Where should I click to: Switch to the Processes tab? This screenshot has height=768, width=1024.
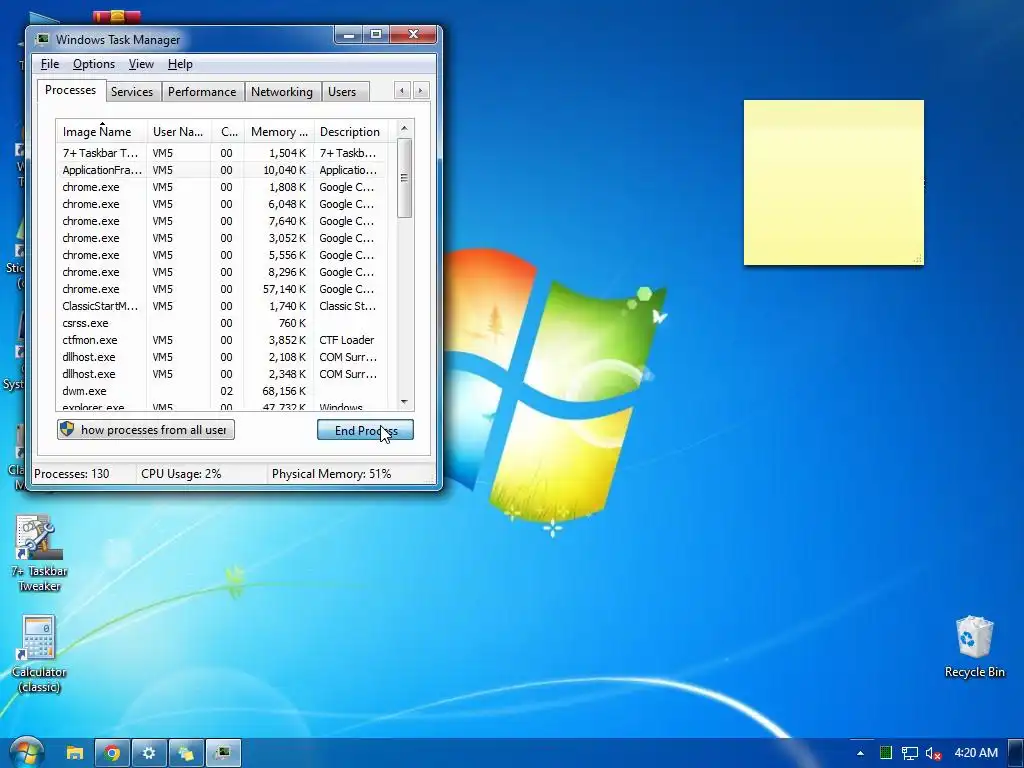tap(71, 90)
